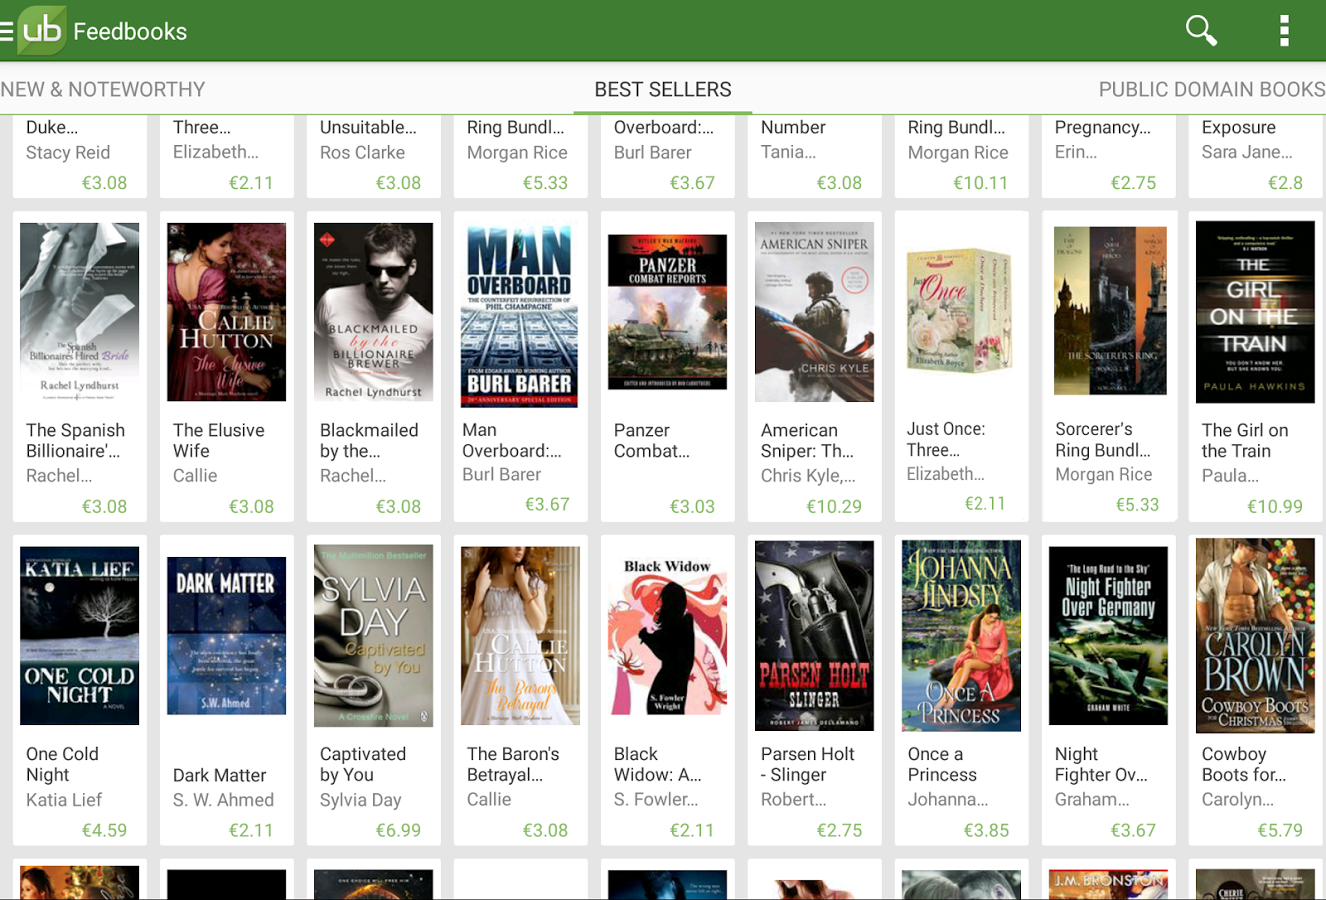Tap the €10.29 price for American Sniper
1326x900 pixels.
point(834,506)
